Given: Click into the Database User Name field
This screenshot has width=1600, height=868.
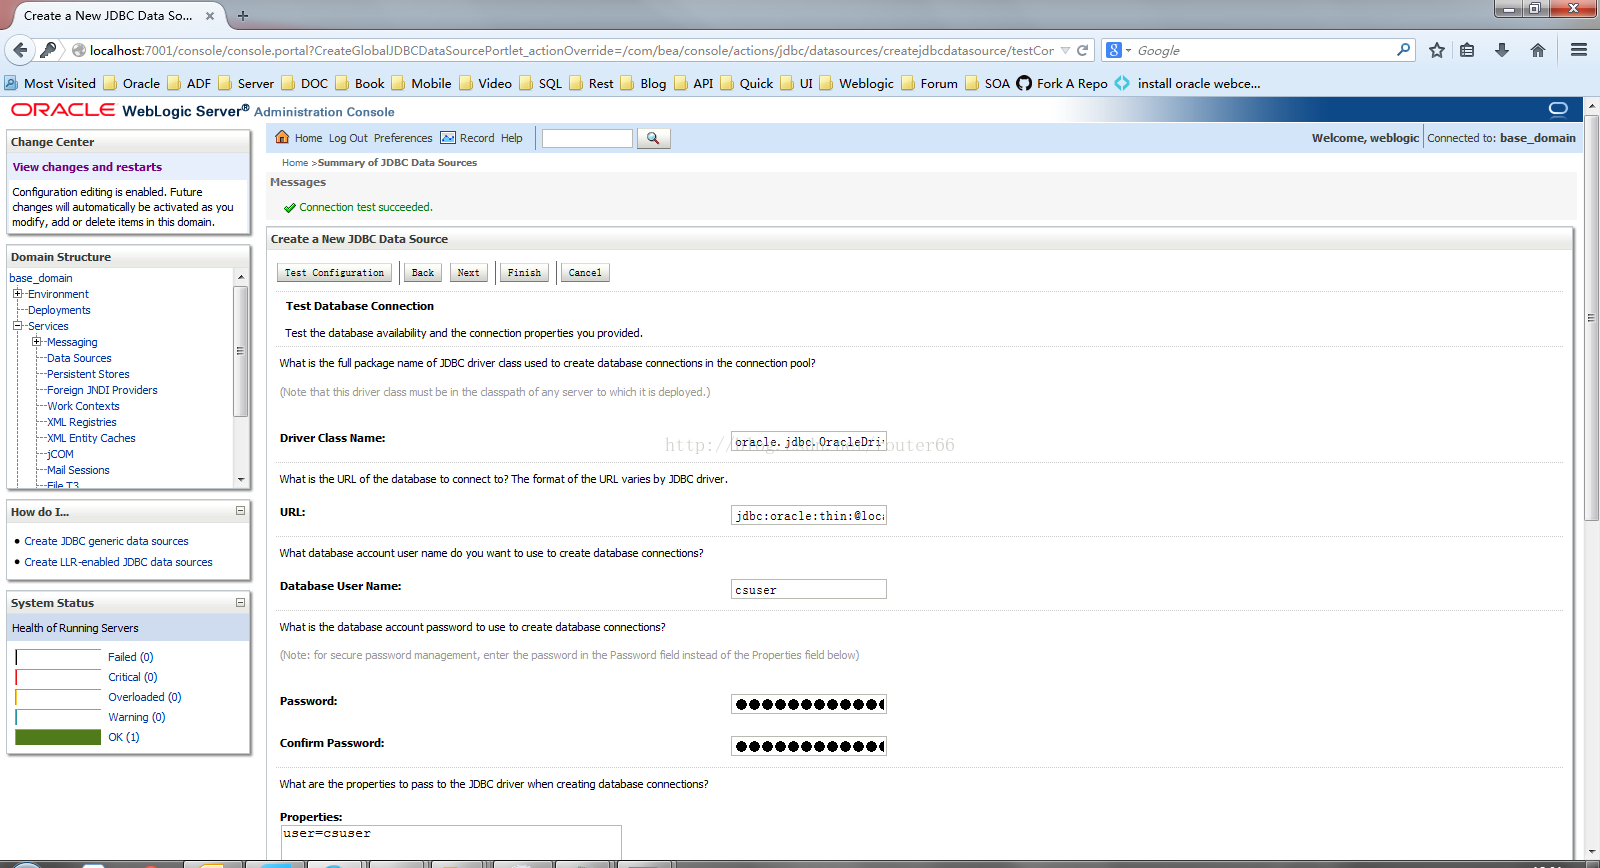Looking at the screenshot, I should click(x=809, y=589).
